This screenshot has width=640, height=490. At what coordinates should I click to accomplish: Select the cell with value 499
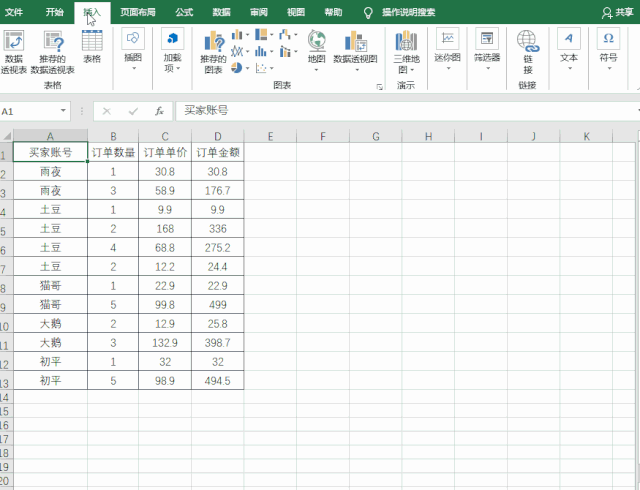point(218,305)
